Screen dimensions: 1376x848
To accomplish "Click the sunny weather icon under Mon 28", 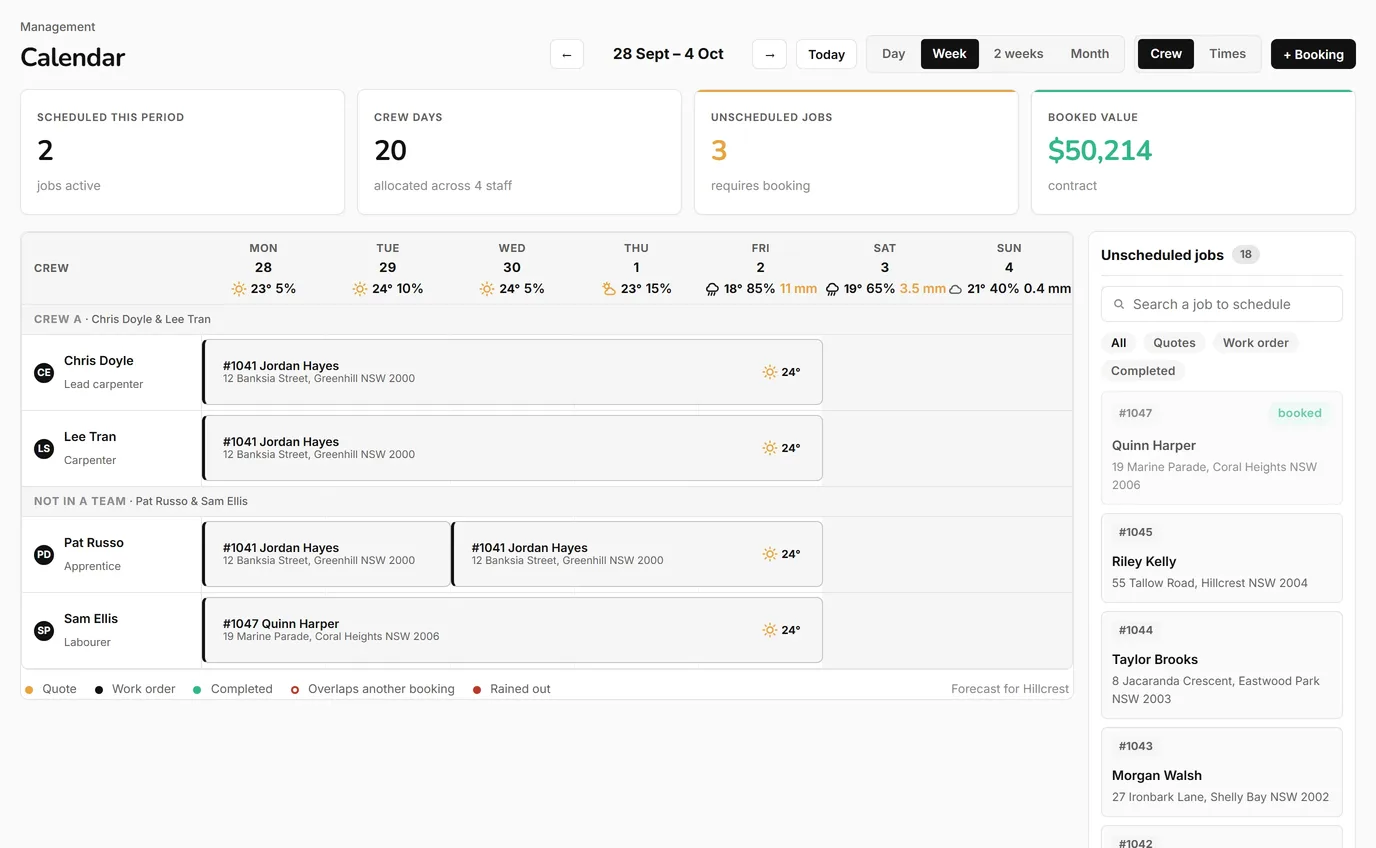I will tap(239, 289).
